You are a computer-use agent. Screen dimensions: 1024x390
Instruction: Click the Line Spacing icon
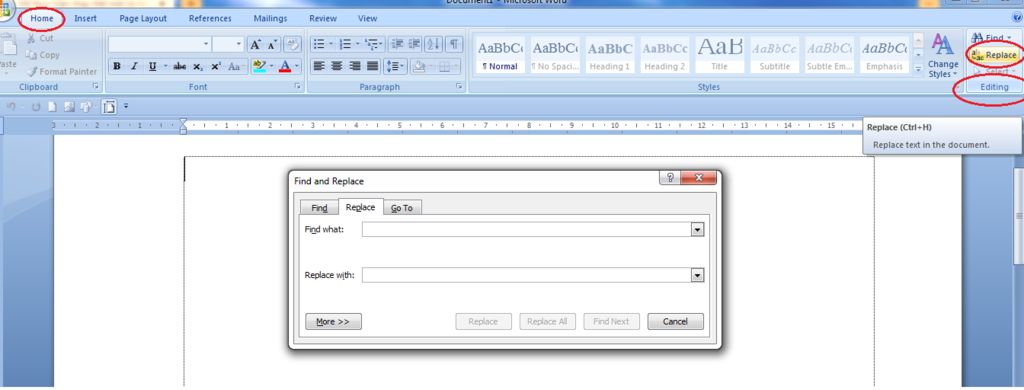point(395,66)
